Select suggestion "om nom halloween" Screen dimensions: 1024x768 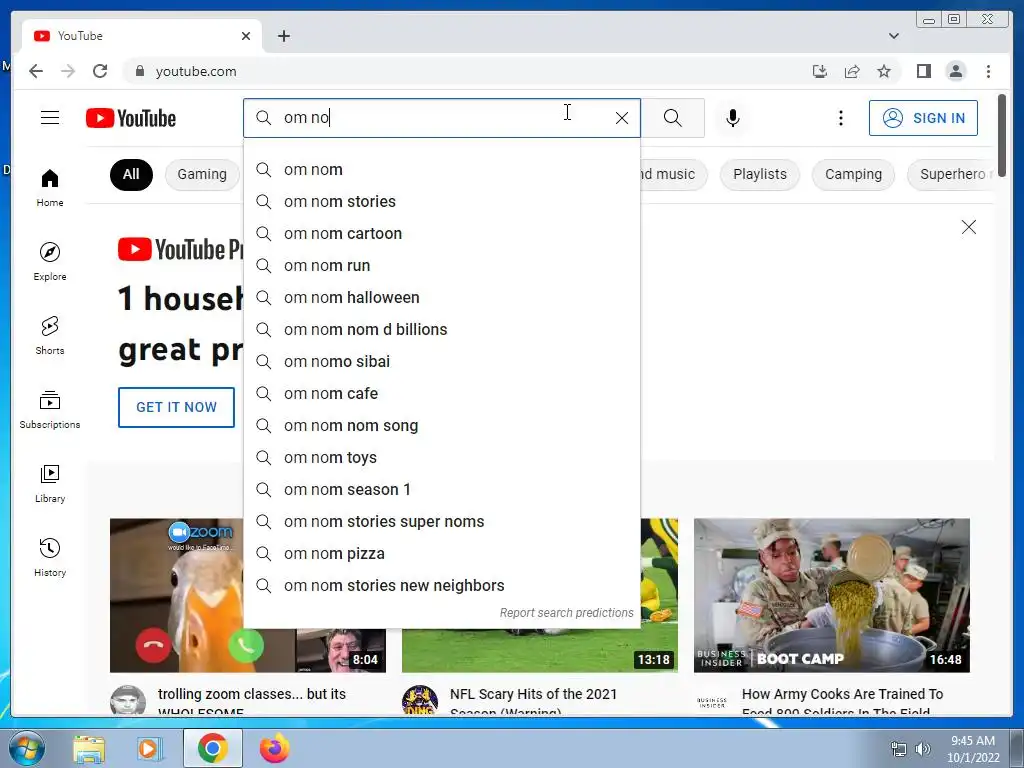click(442, 298)
